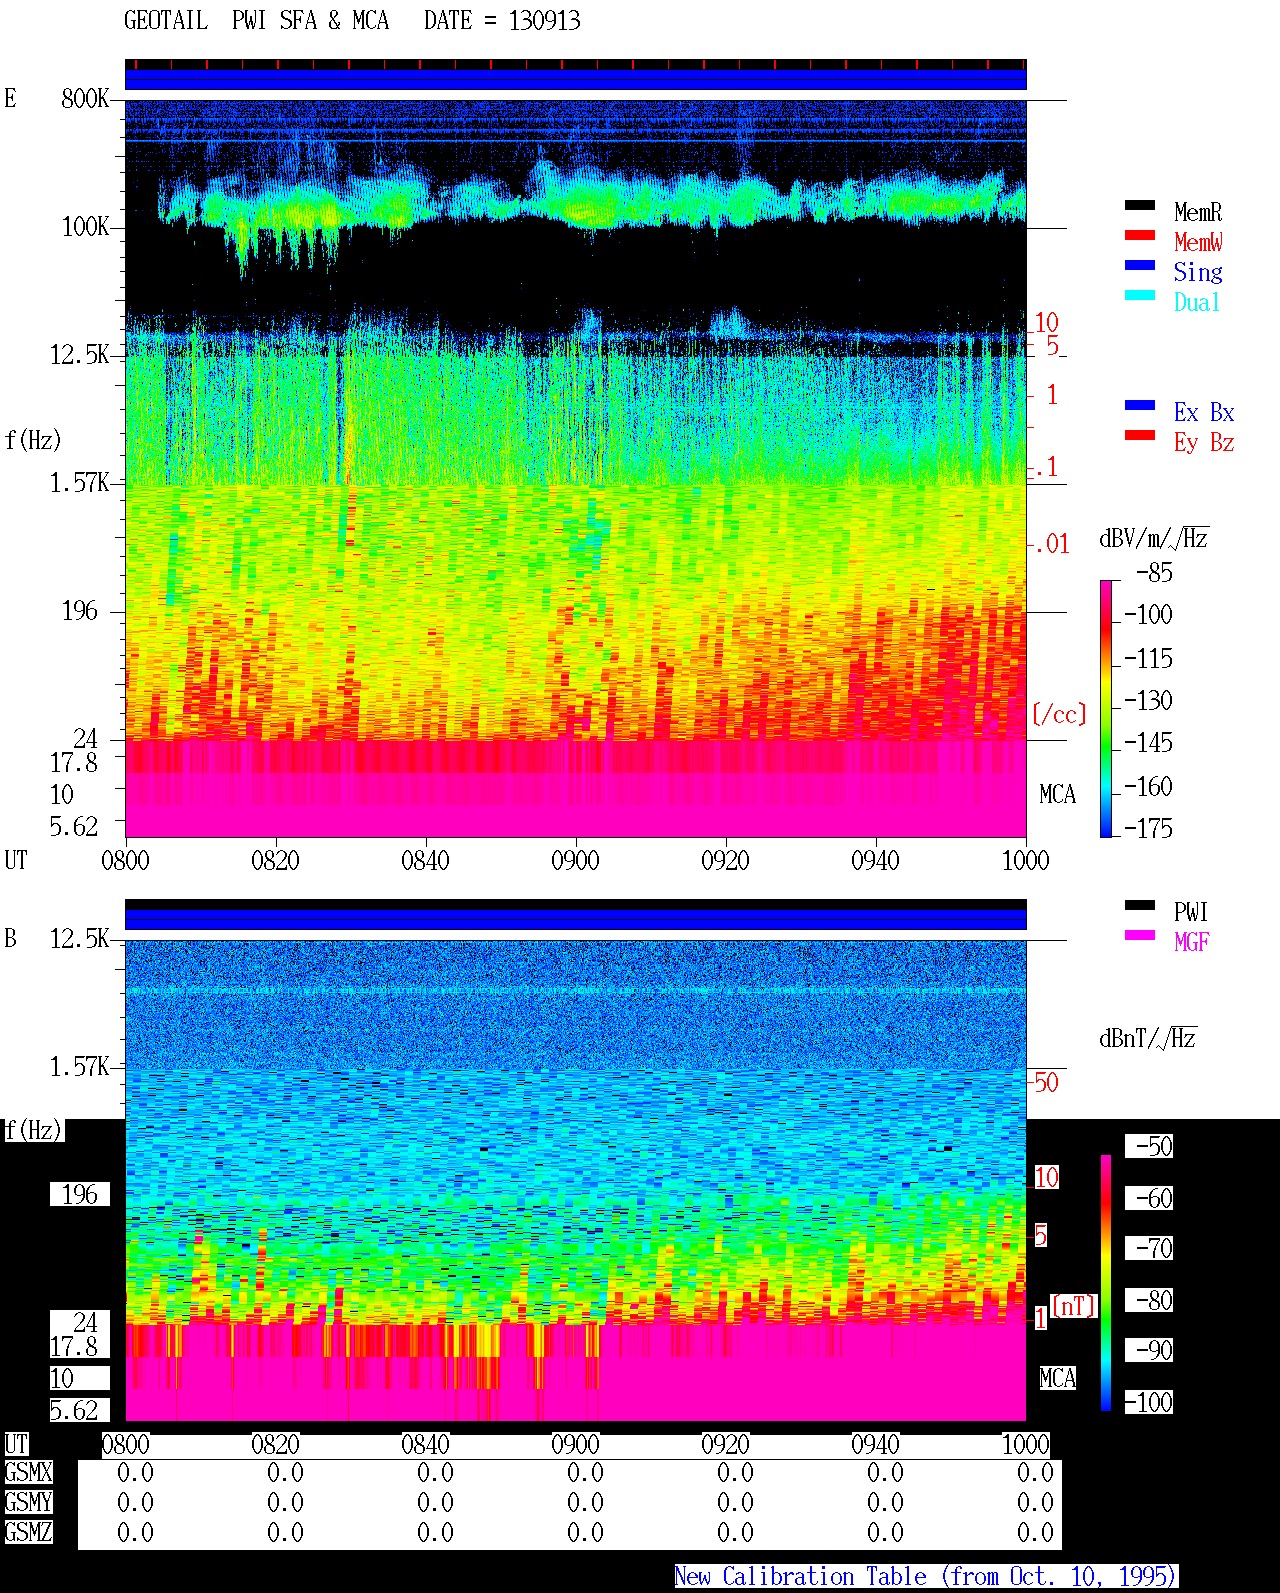Click the magnetic field dBnT color scale bar

(1106, 1283)
